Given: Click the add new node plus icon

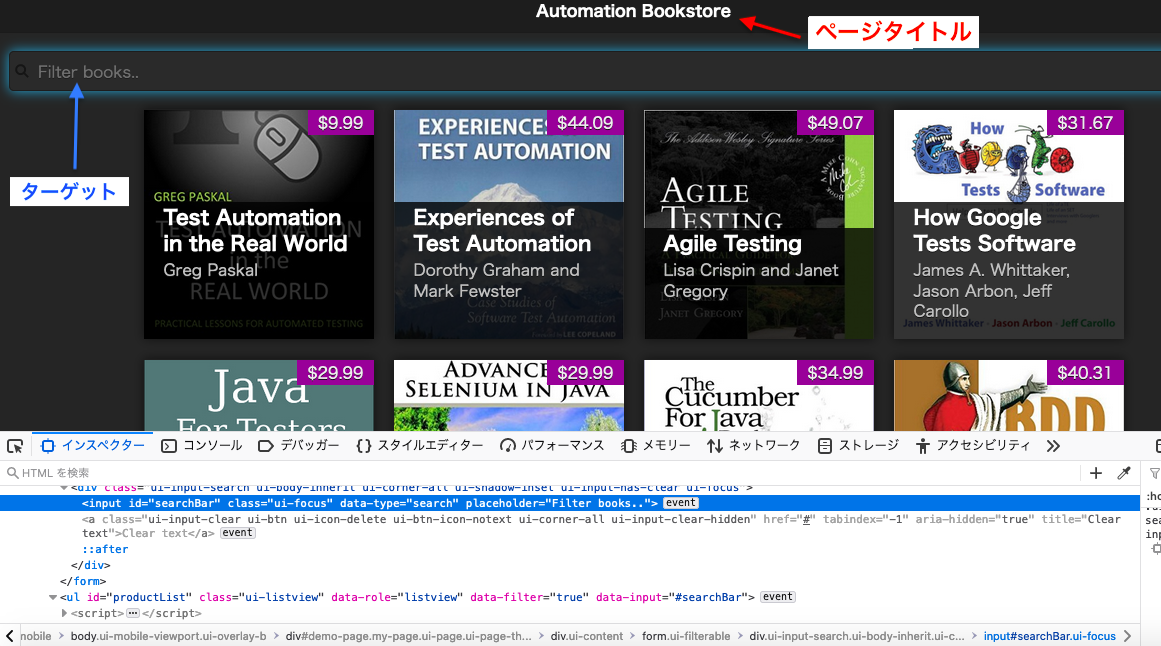Looking at the screenshot, I should click(1096, 473).
